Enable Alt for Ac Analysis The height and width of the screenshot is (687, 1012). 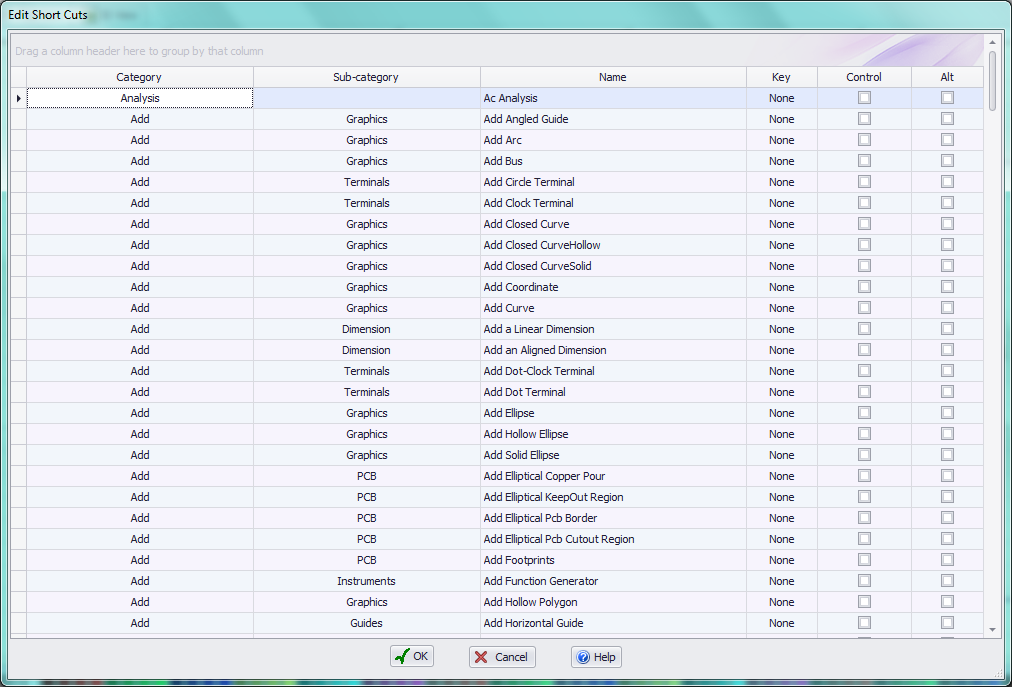coord(947,97)
